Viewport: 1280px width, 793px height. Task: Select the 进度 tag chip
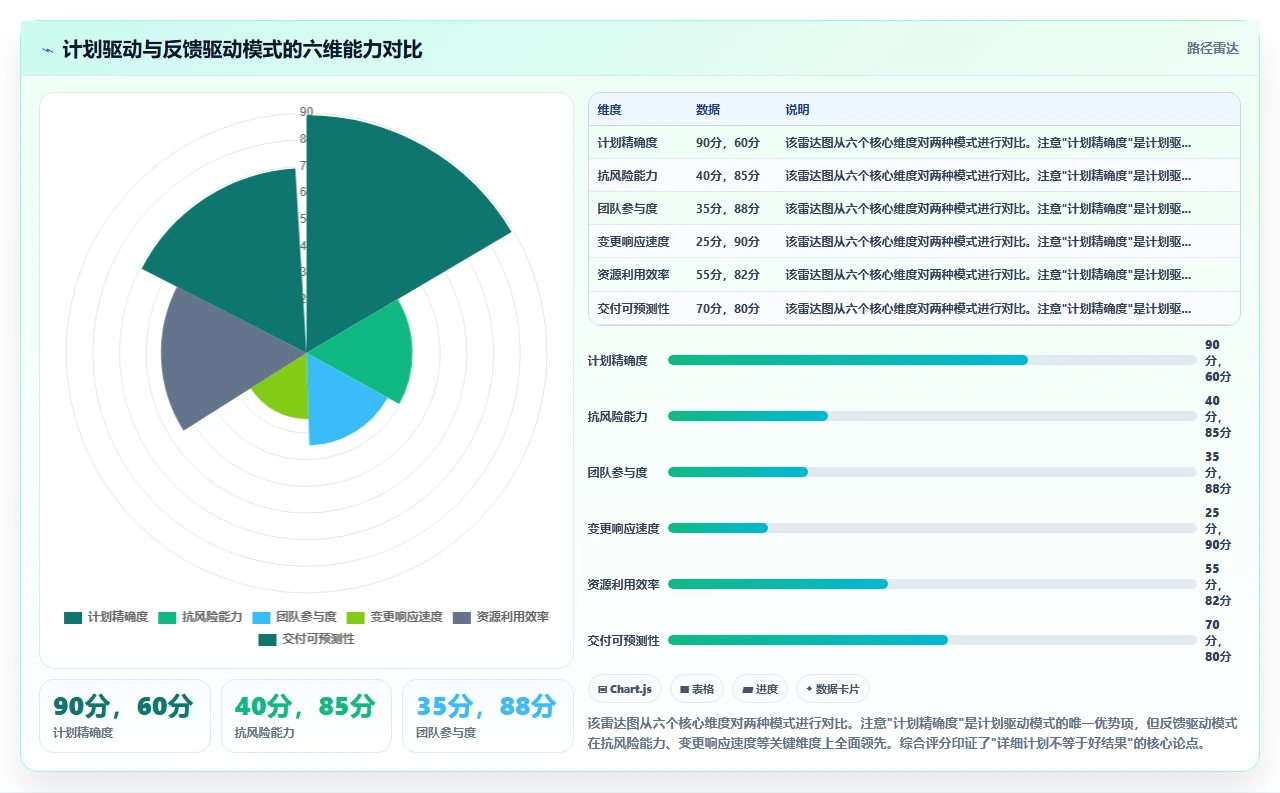[760, 689]
